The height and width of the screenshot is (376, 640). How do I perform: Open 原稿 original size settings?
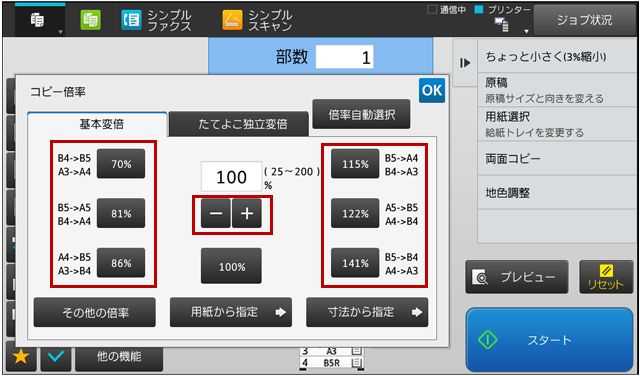(x=557, y=90)
